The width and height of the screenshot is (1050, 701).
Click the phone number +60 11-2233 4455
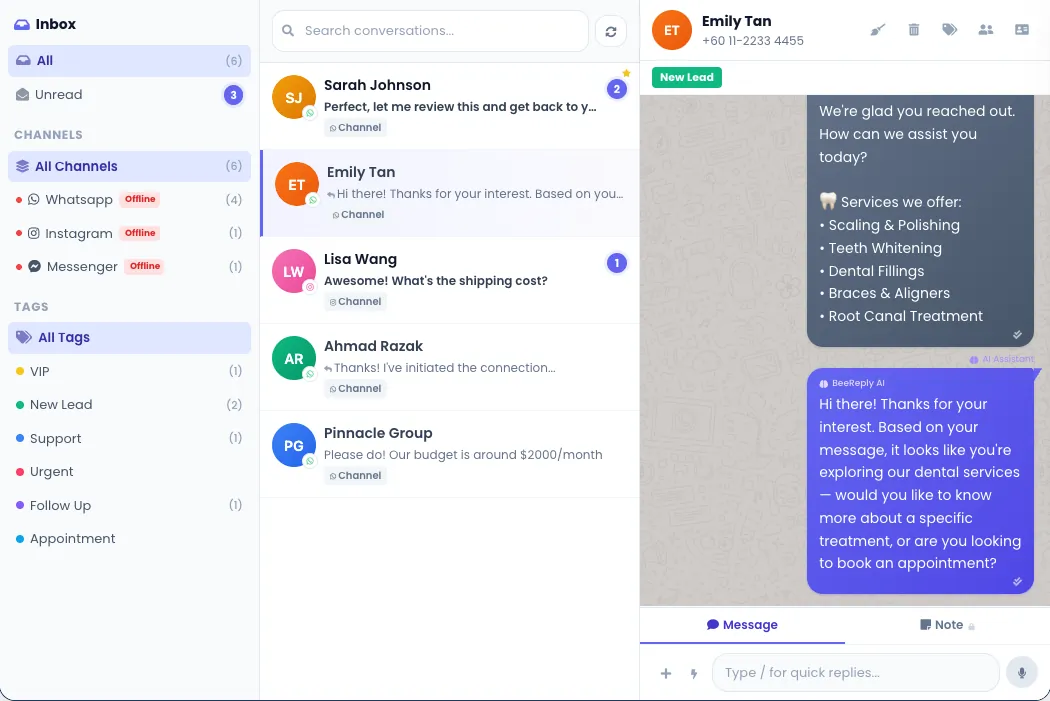753,41
